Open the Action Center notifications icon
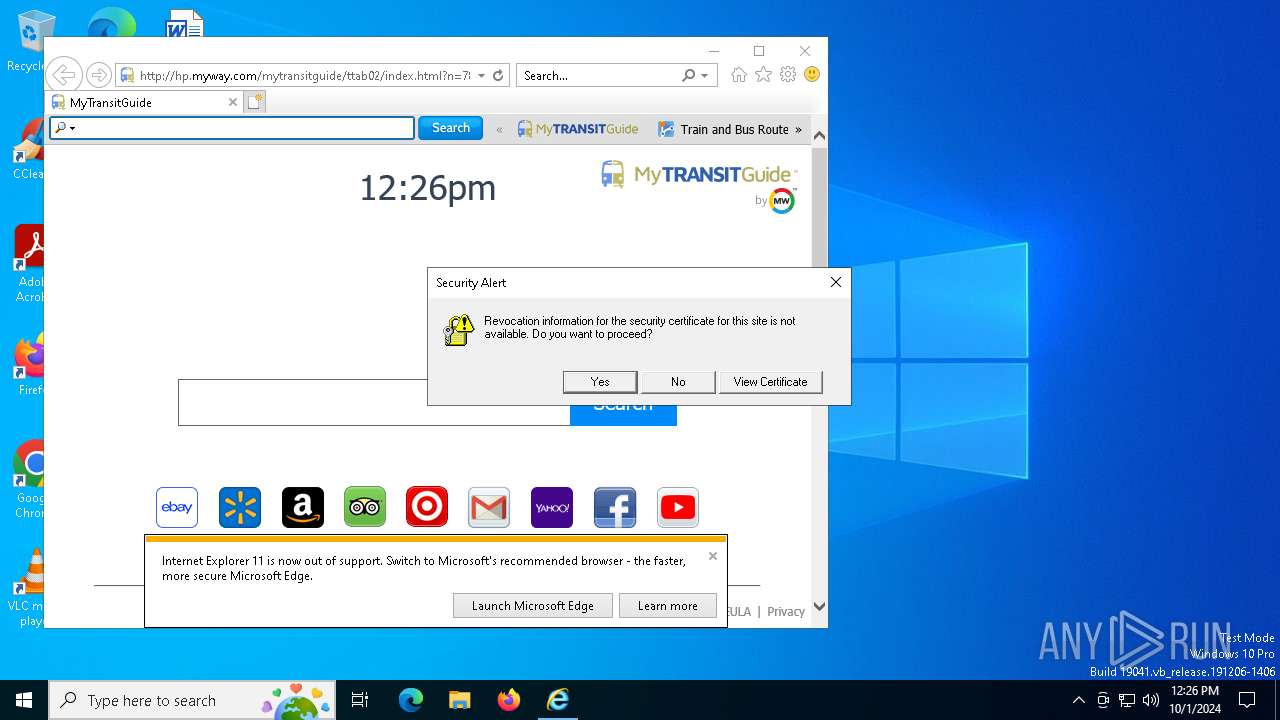 tap(1247, 700)
